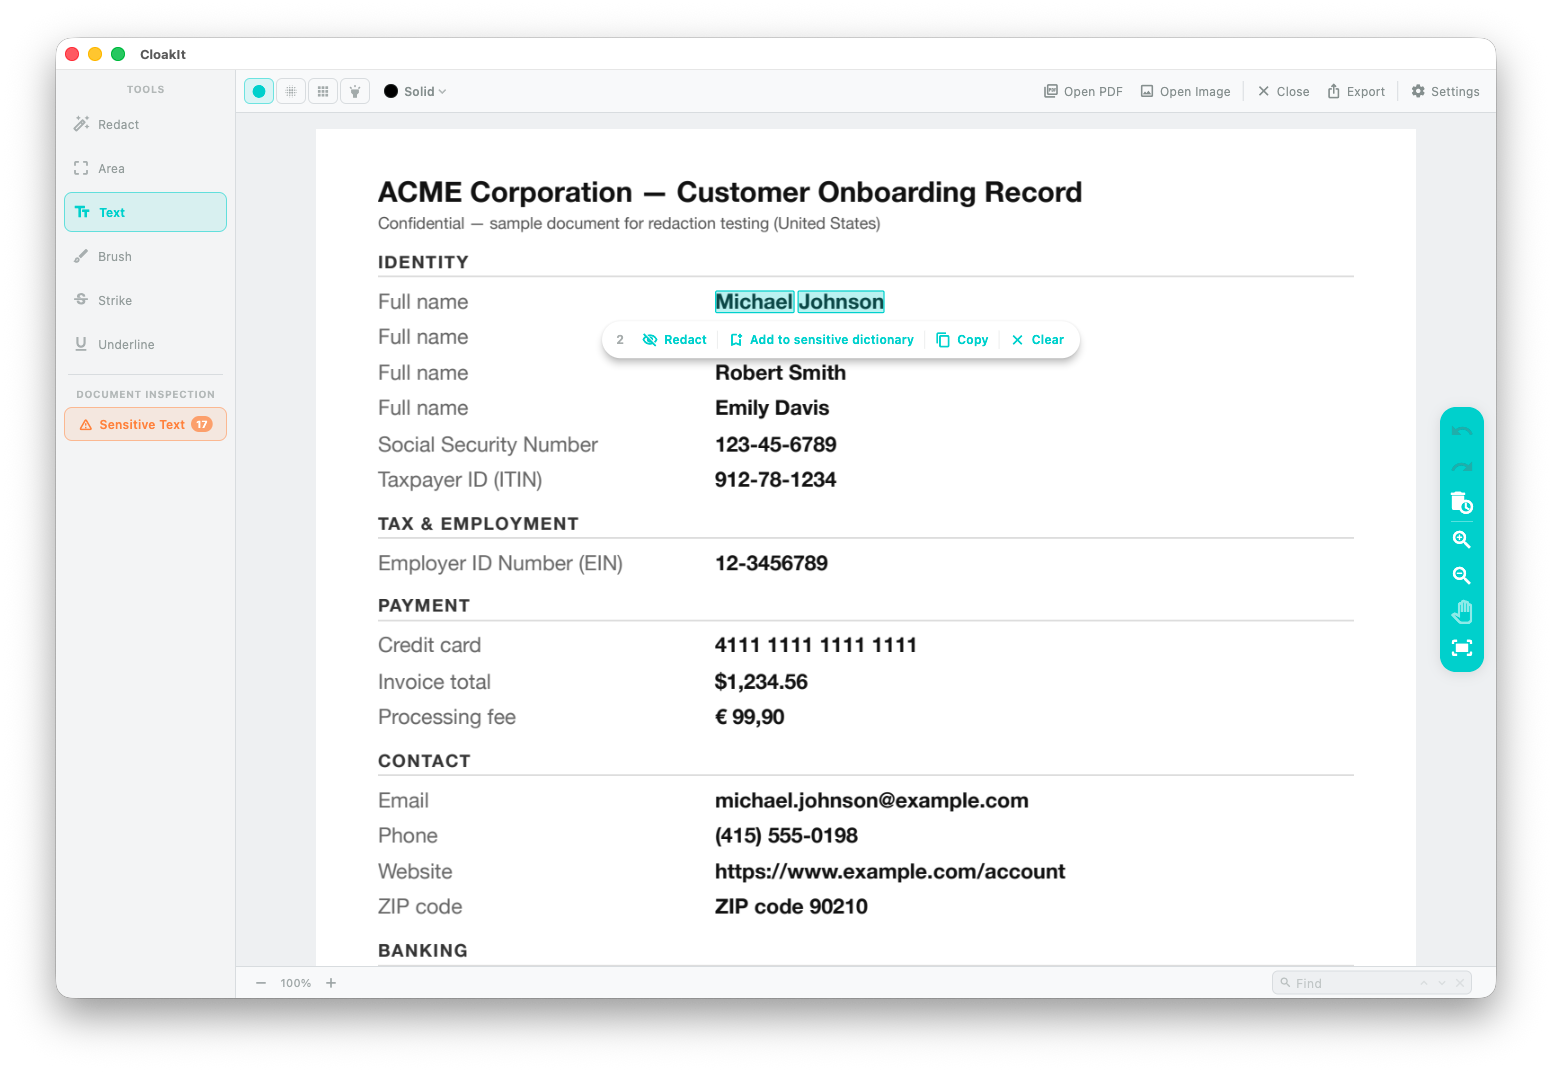Open the clear history trash icon
Screen dimensions: 1552x1072
[x=1461, y=503]
